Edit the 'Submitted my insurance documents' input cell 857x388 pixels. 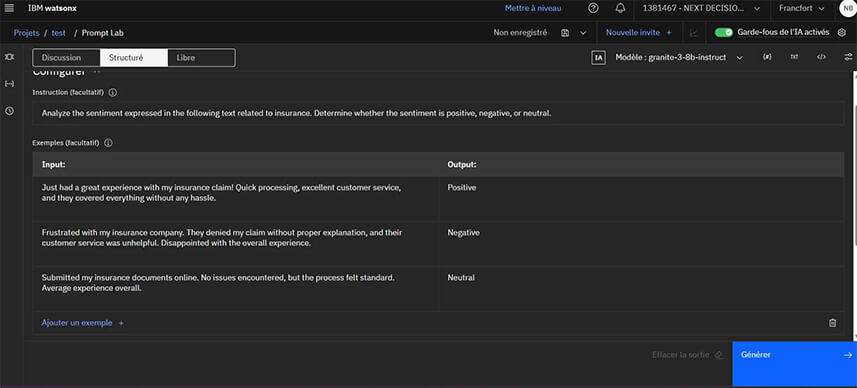(x=236, y=288)
